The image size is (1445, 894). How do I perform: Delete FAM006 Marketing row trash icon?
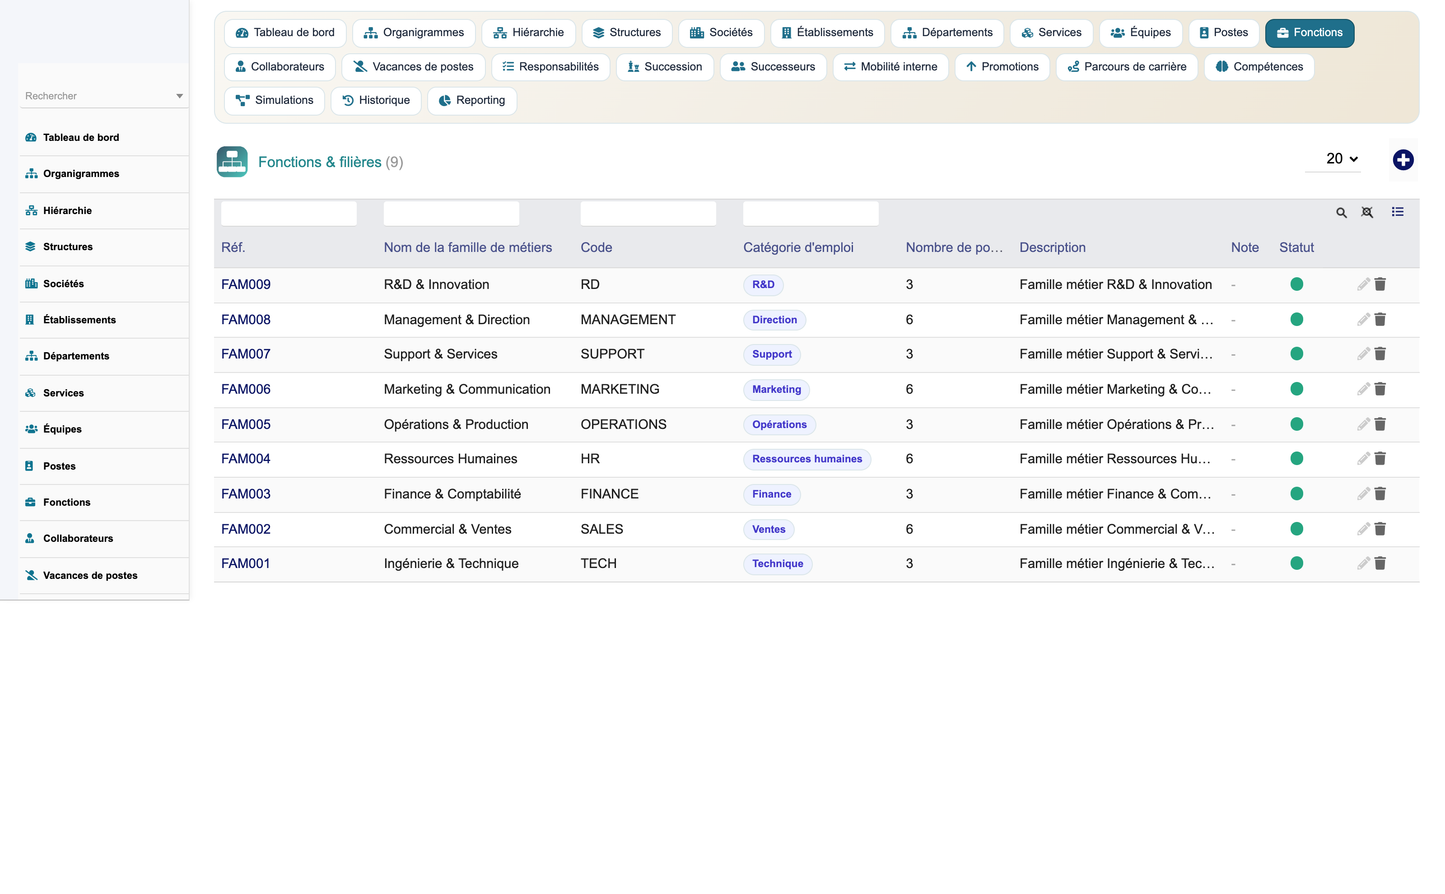pyautogui.click(x=1380, y=389)
